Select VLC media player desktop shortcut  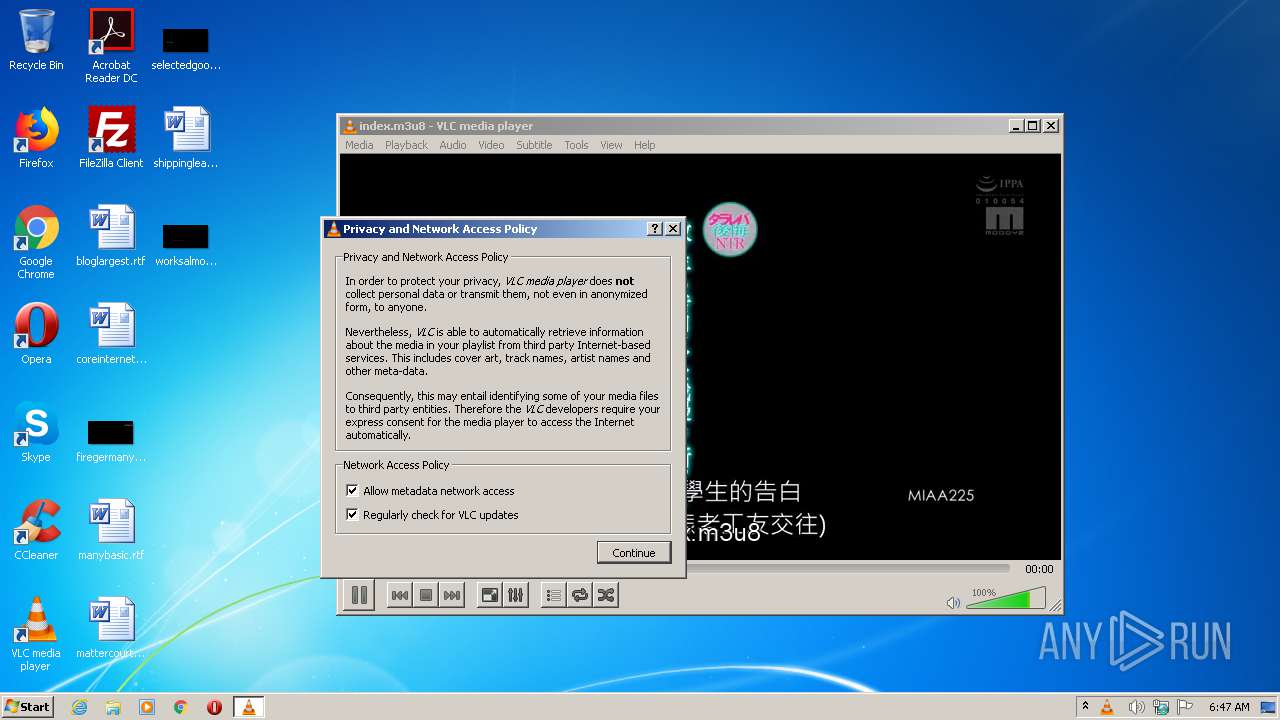[x=36, y=634]
